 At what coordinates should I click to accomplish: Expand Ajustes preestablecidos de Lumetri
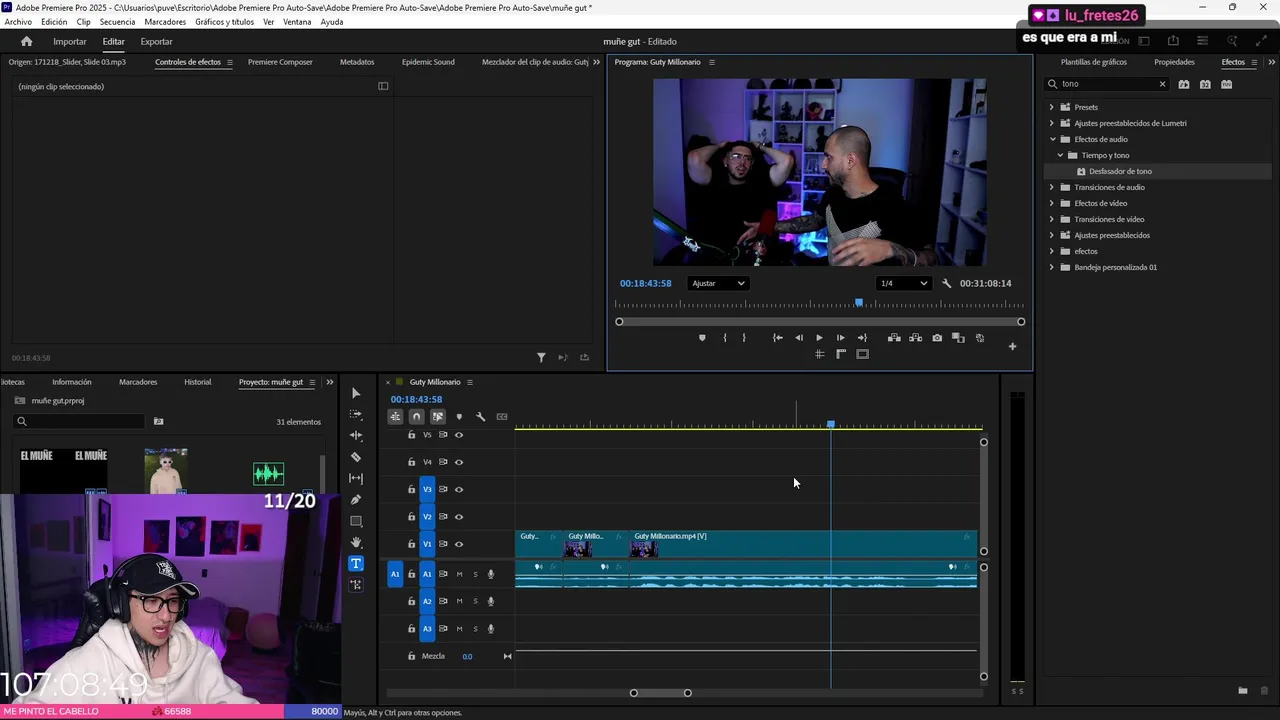[1052, 123]
